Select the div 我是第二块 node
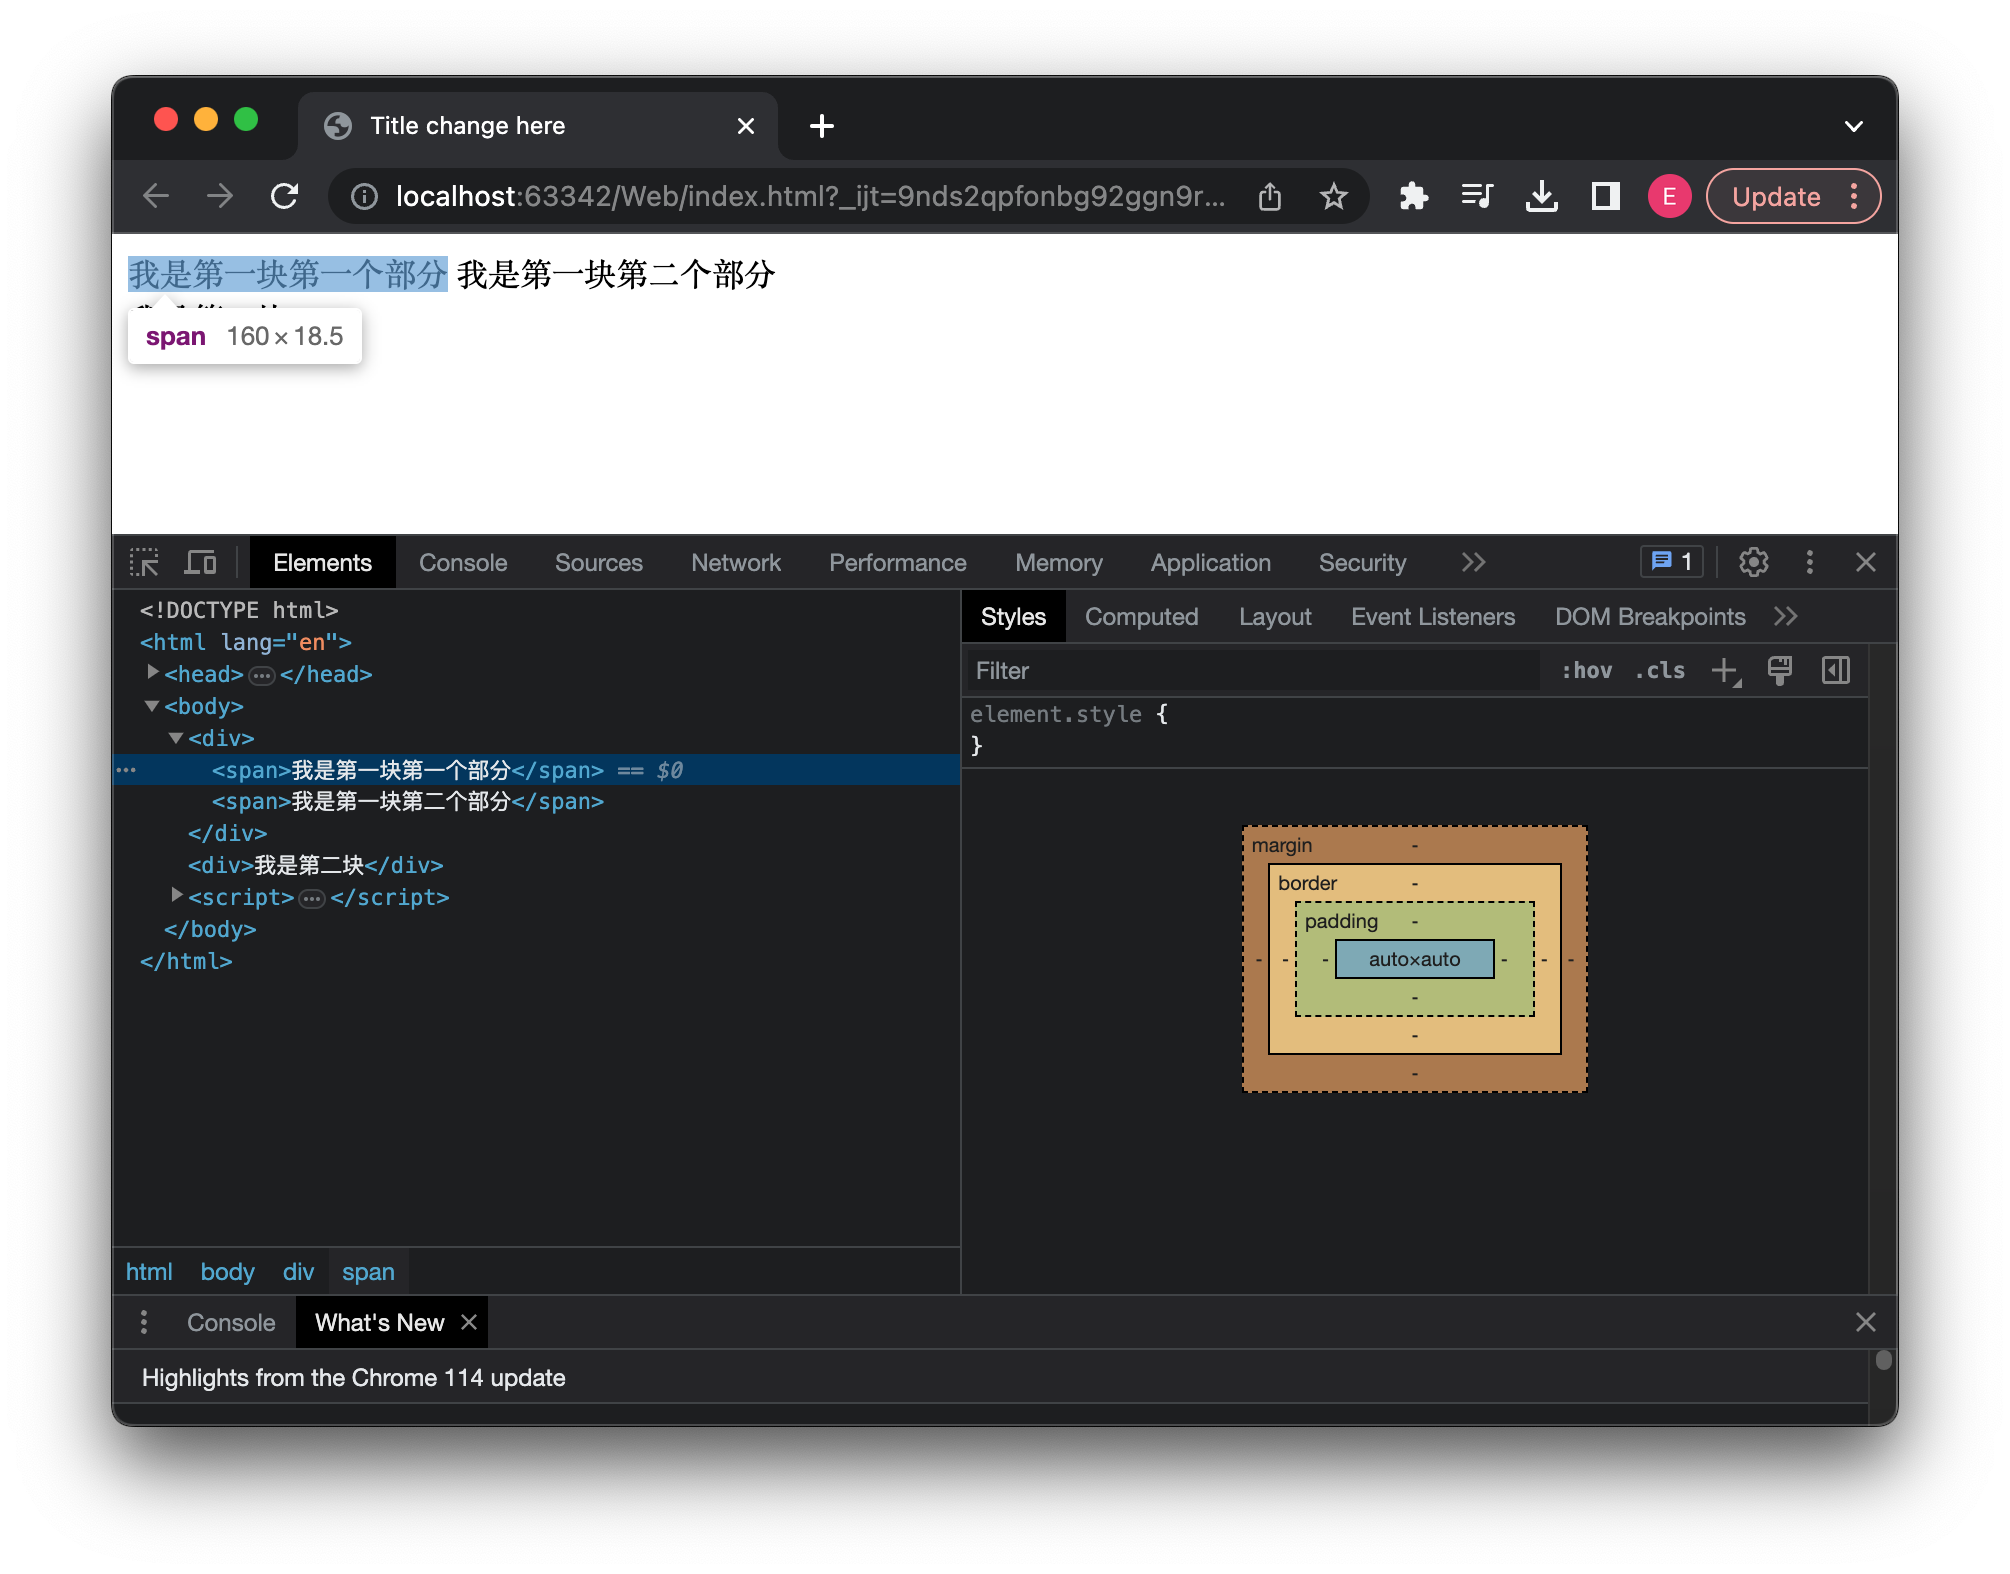Image resolution: width=2010 pixels, height=1574 pixels. coord(315,865)
